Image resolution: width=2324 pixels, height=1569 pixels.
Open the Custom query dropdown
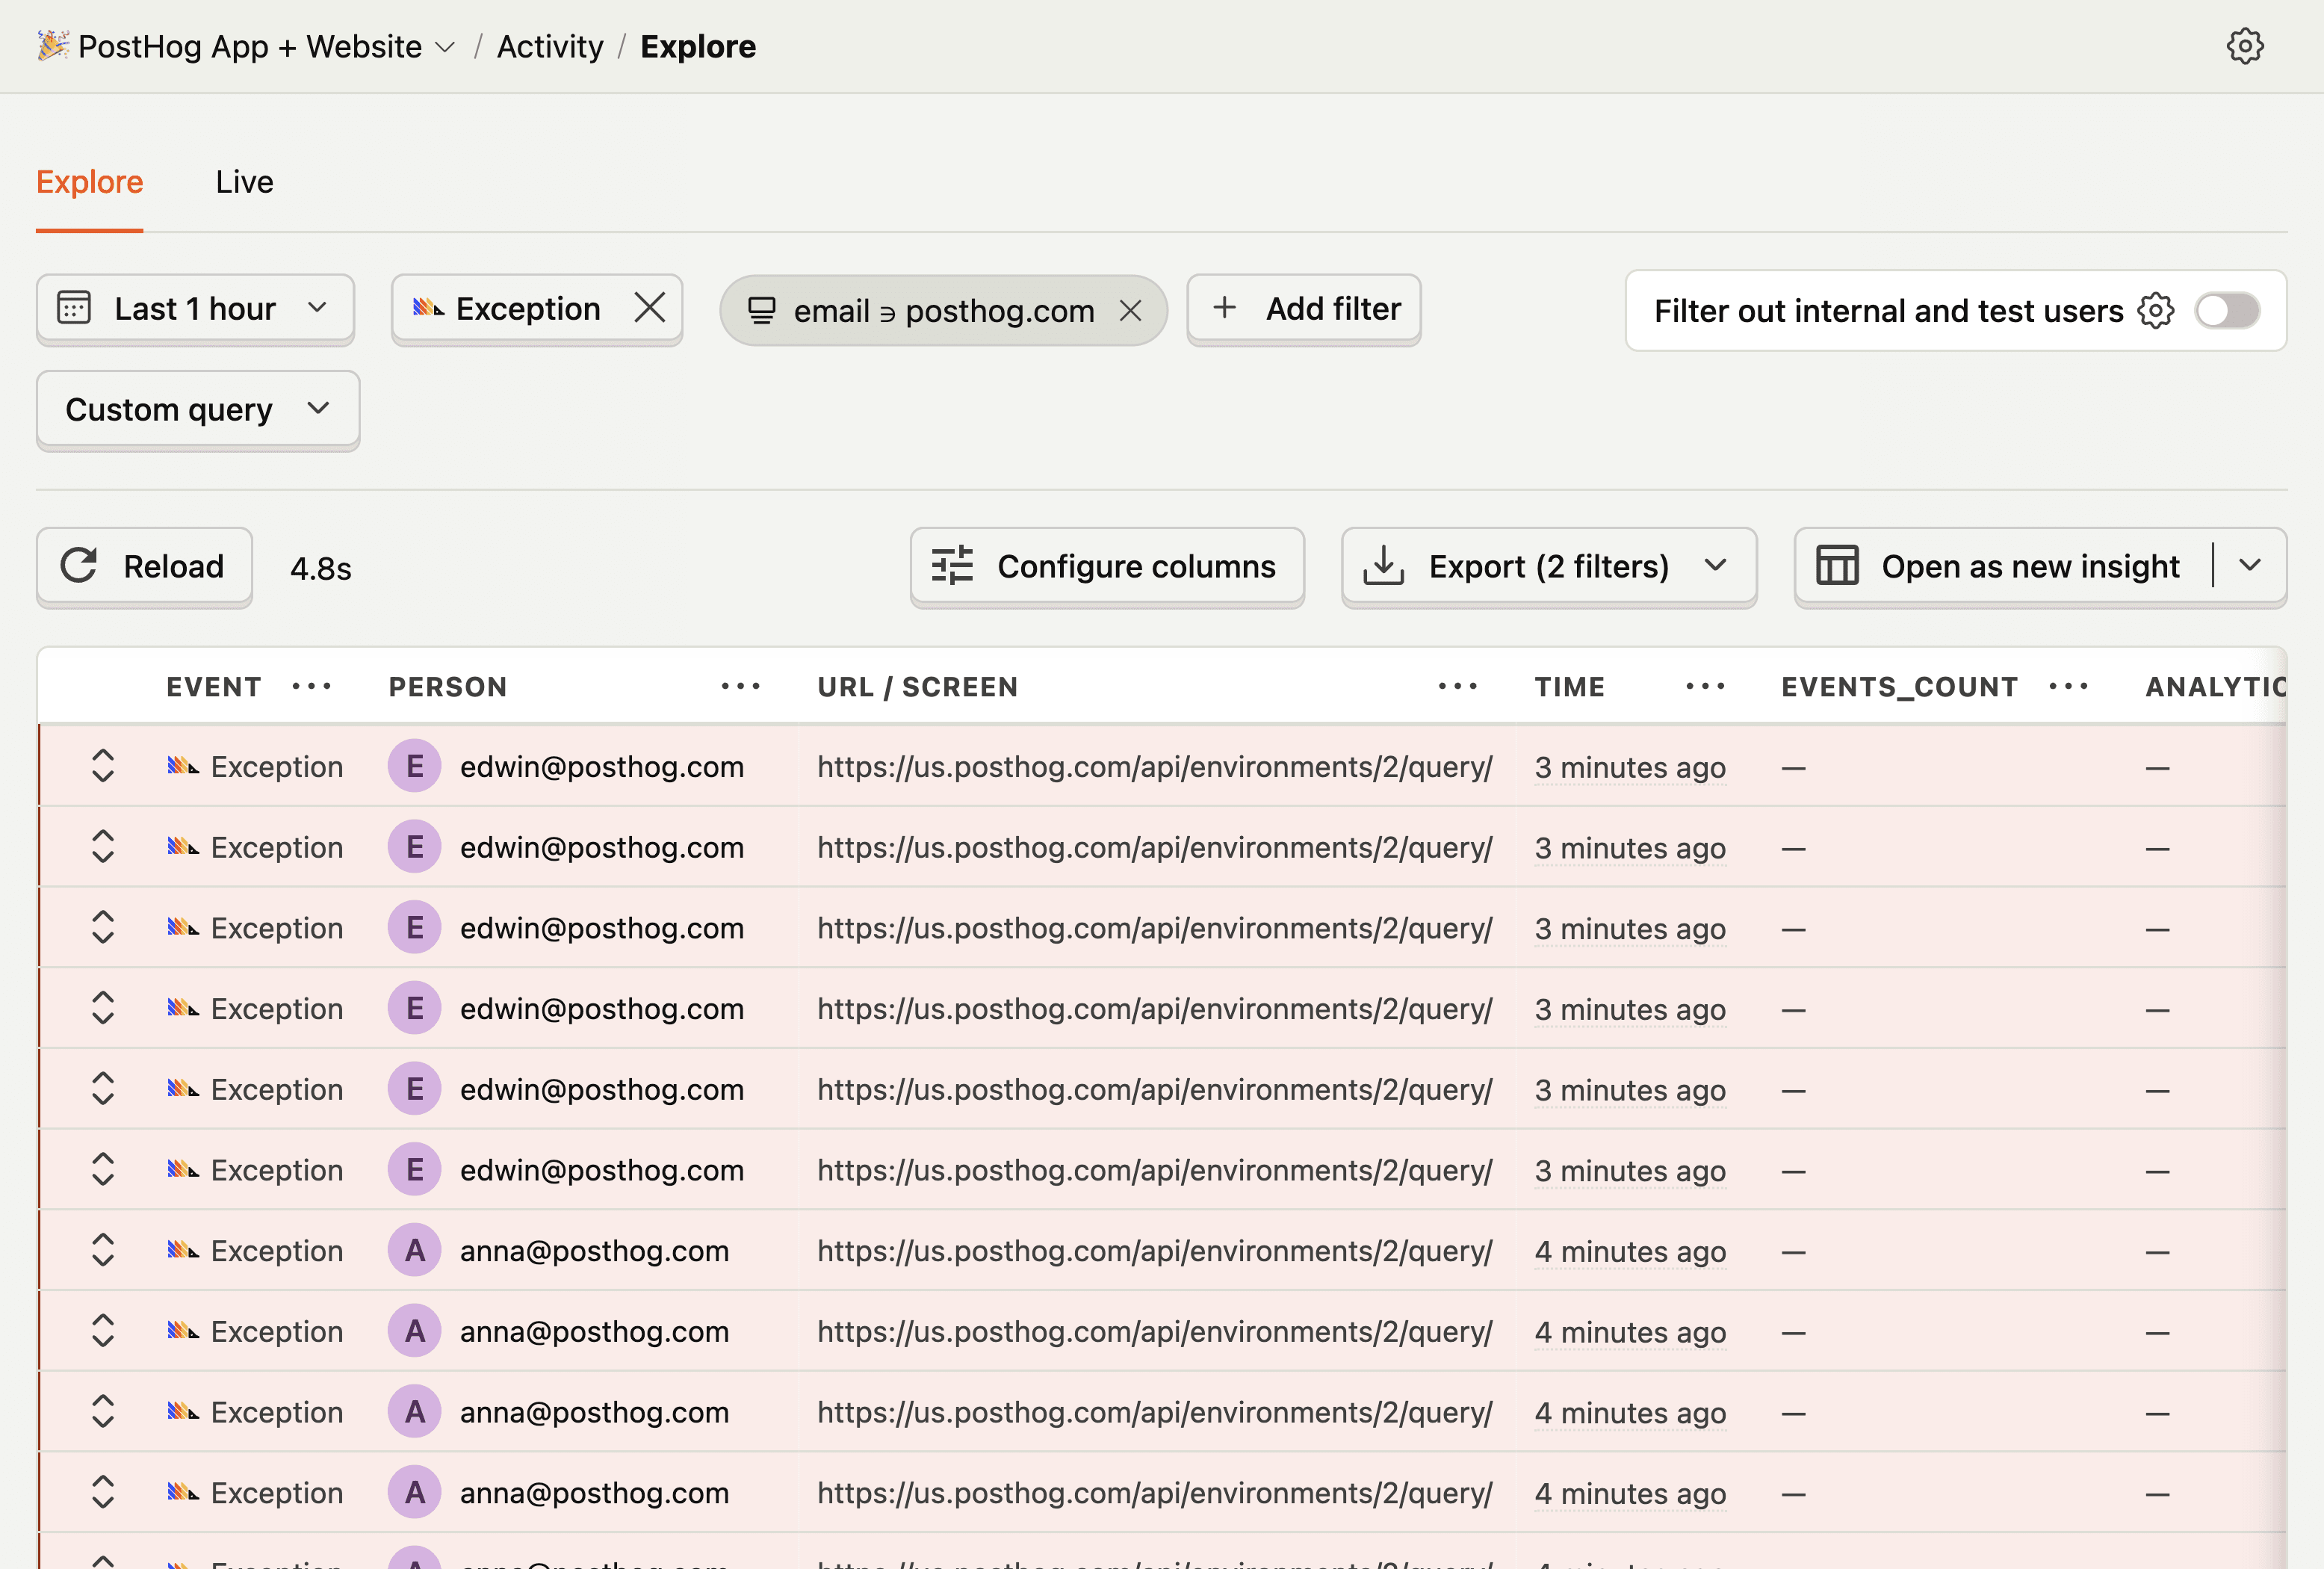197,409
